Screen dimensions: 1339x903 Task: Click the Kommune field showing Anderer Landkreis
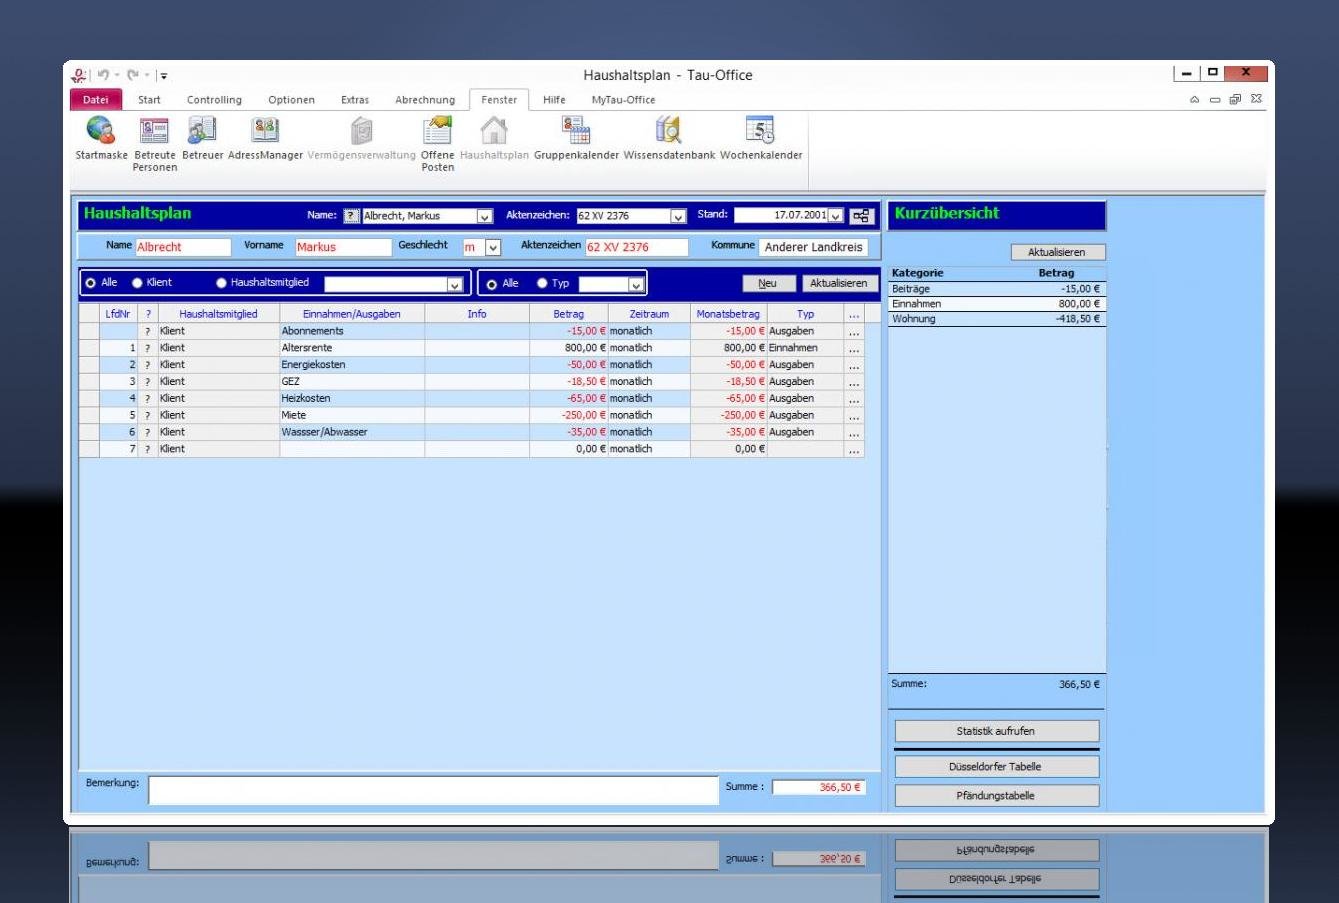(813, 247)
